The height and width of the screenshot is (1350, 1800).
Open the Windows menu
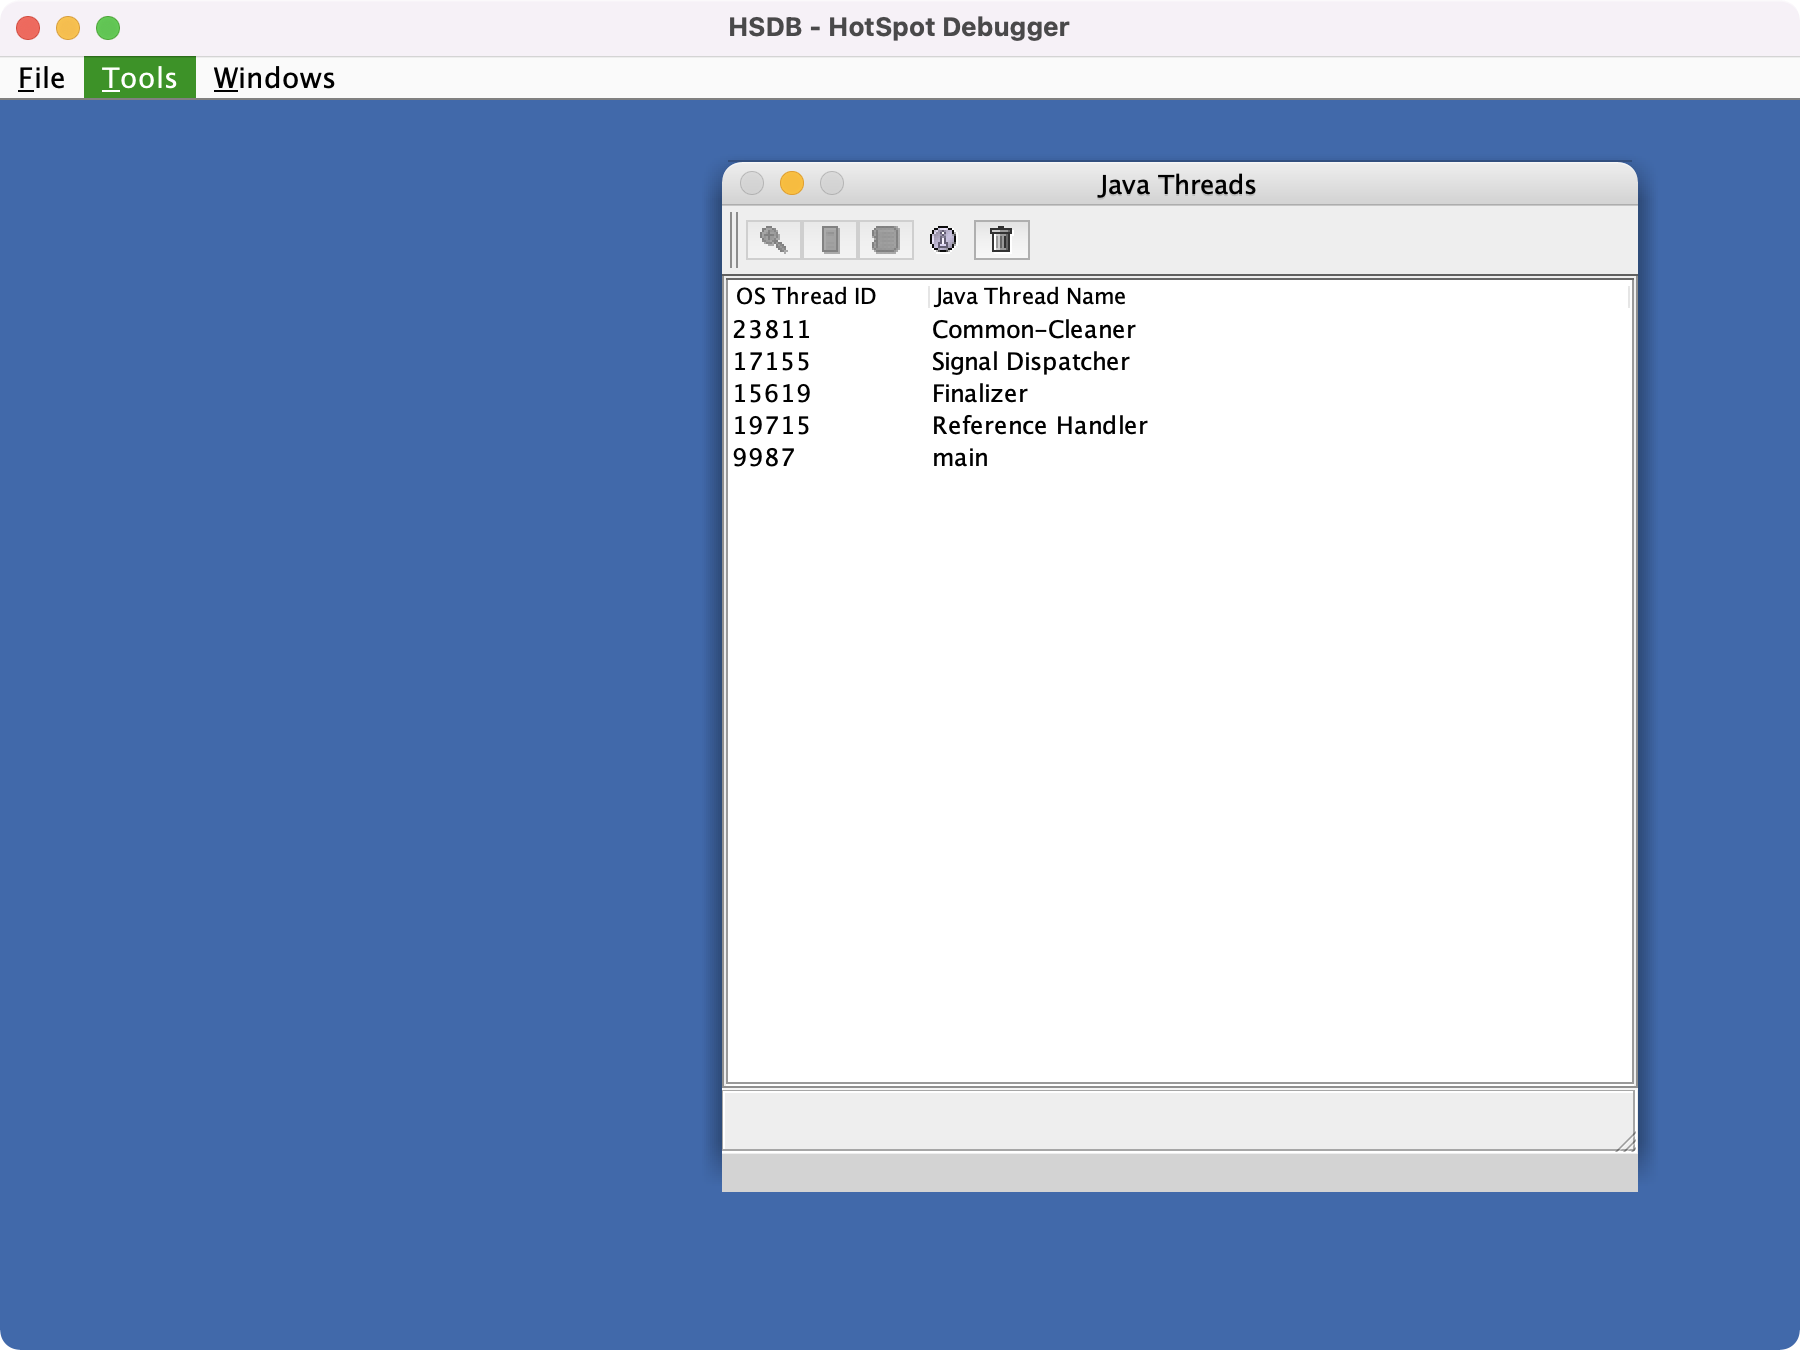coord(274,78)
